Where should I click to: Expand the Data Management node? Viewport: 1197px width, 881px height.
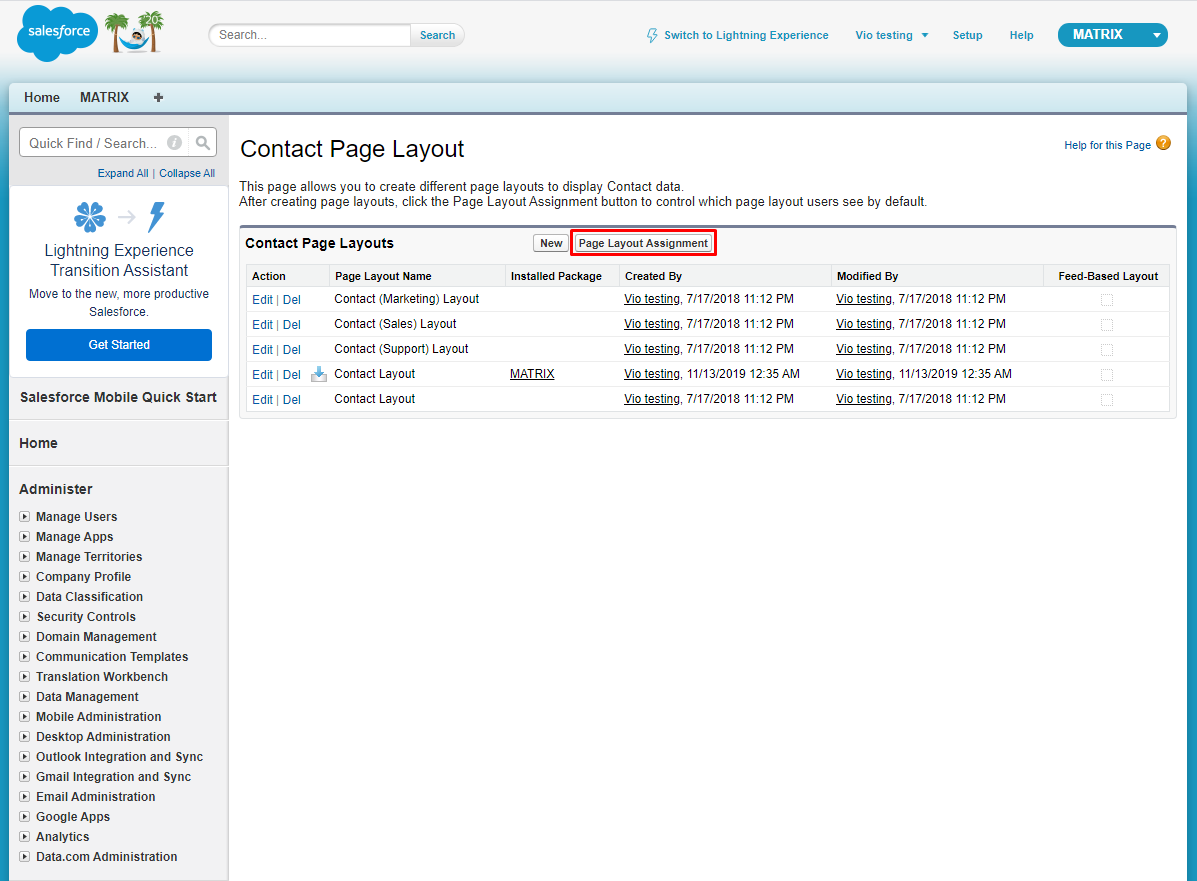pos(24,696)
